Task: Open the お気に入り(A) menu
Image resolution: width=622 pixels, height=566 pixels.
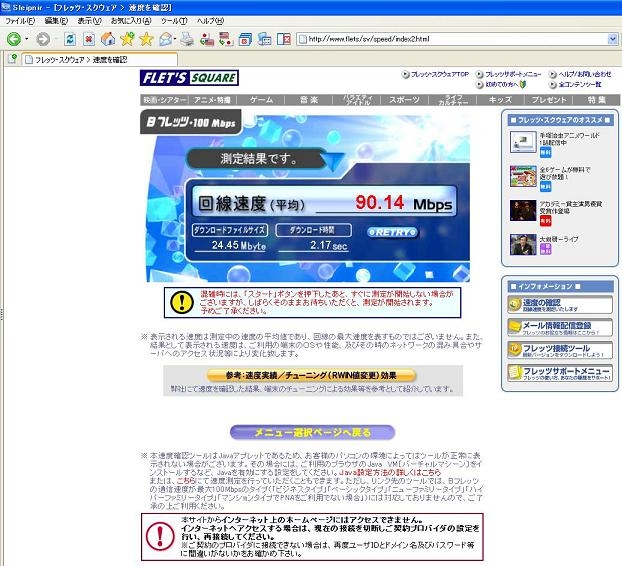Action: pyautogui.click(x=131, y=21)
